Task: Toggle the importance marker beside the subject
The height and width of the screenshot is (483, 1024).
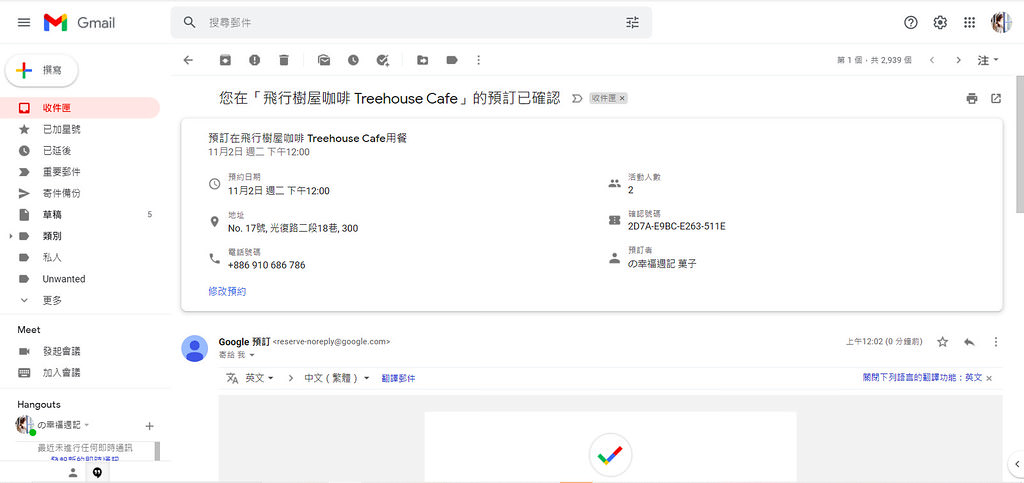Action: pos(577,99)
